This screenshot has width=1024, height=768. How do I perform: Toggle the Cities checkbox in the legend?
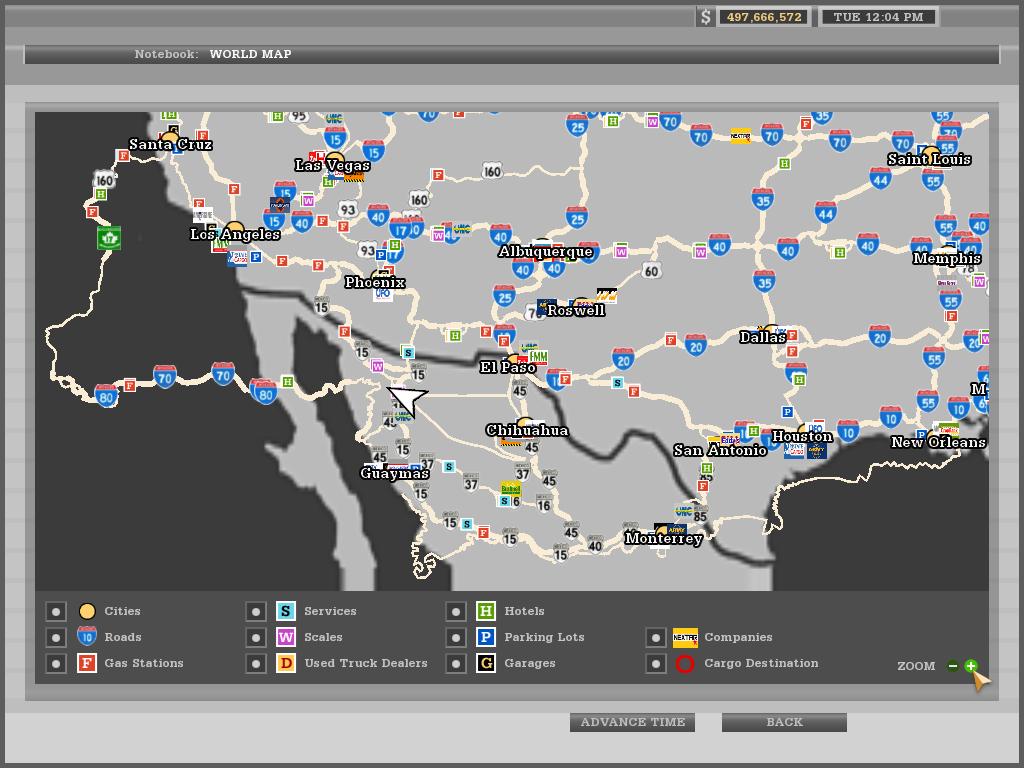(56, 611)
